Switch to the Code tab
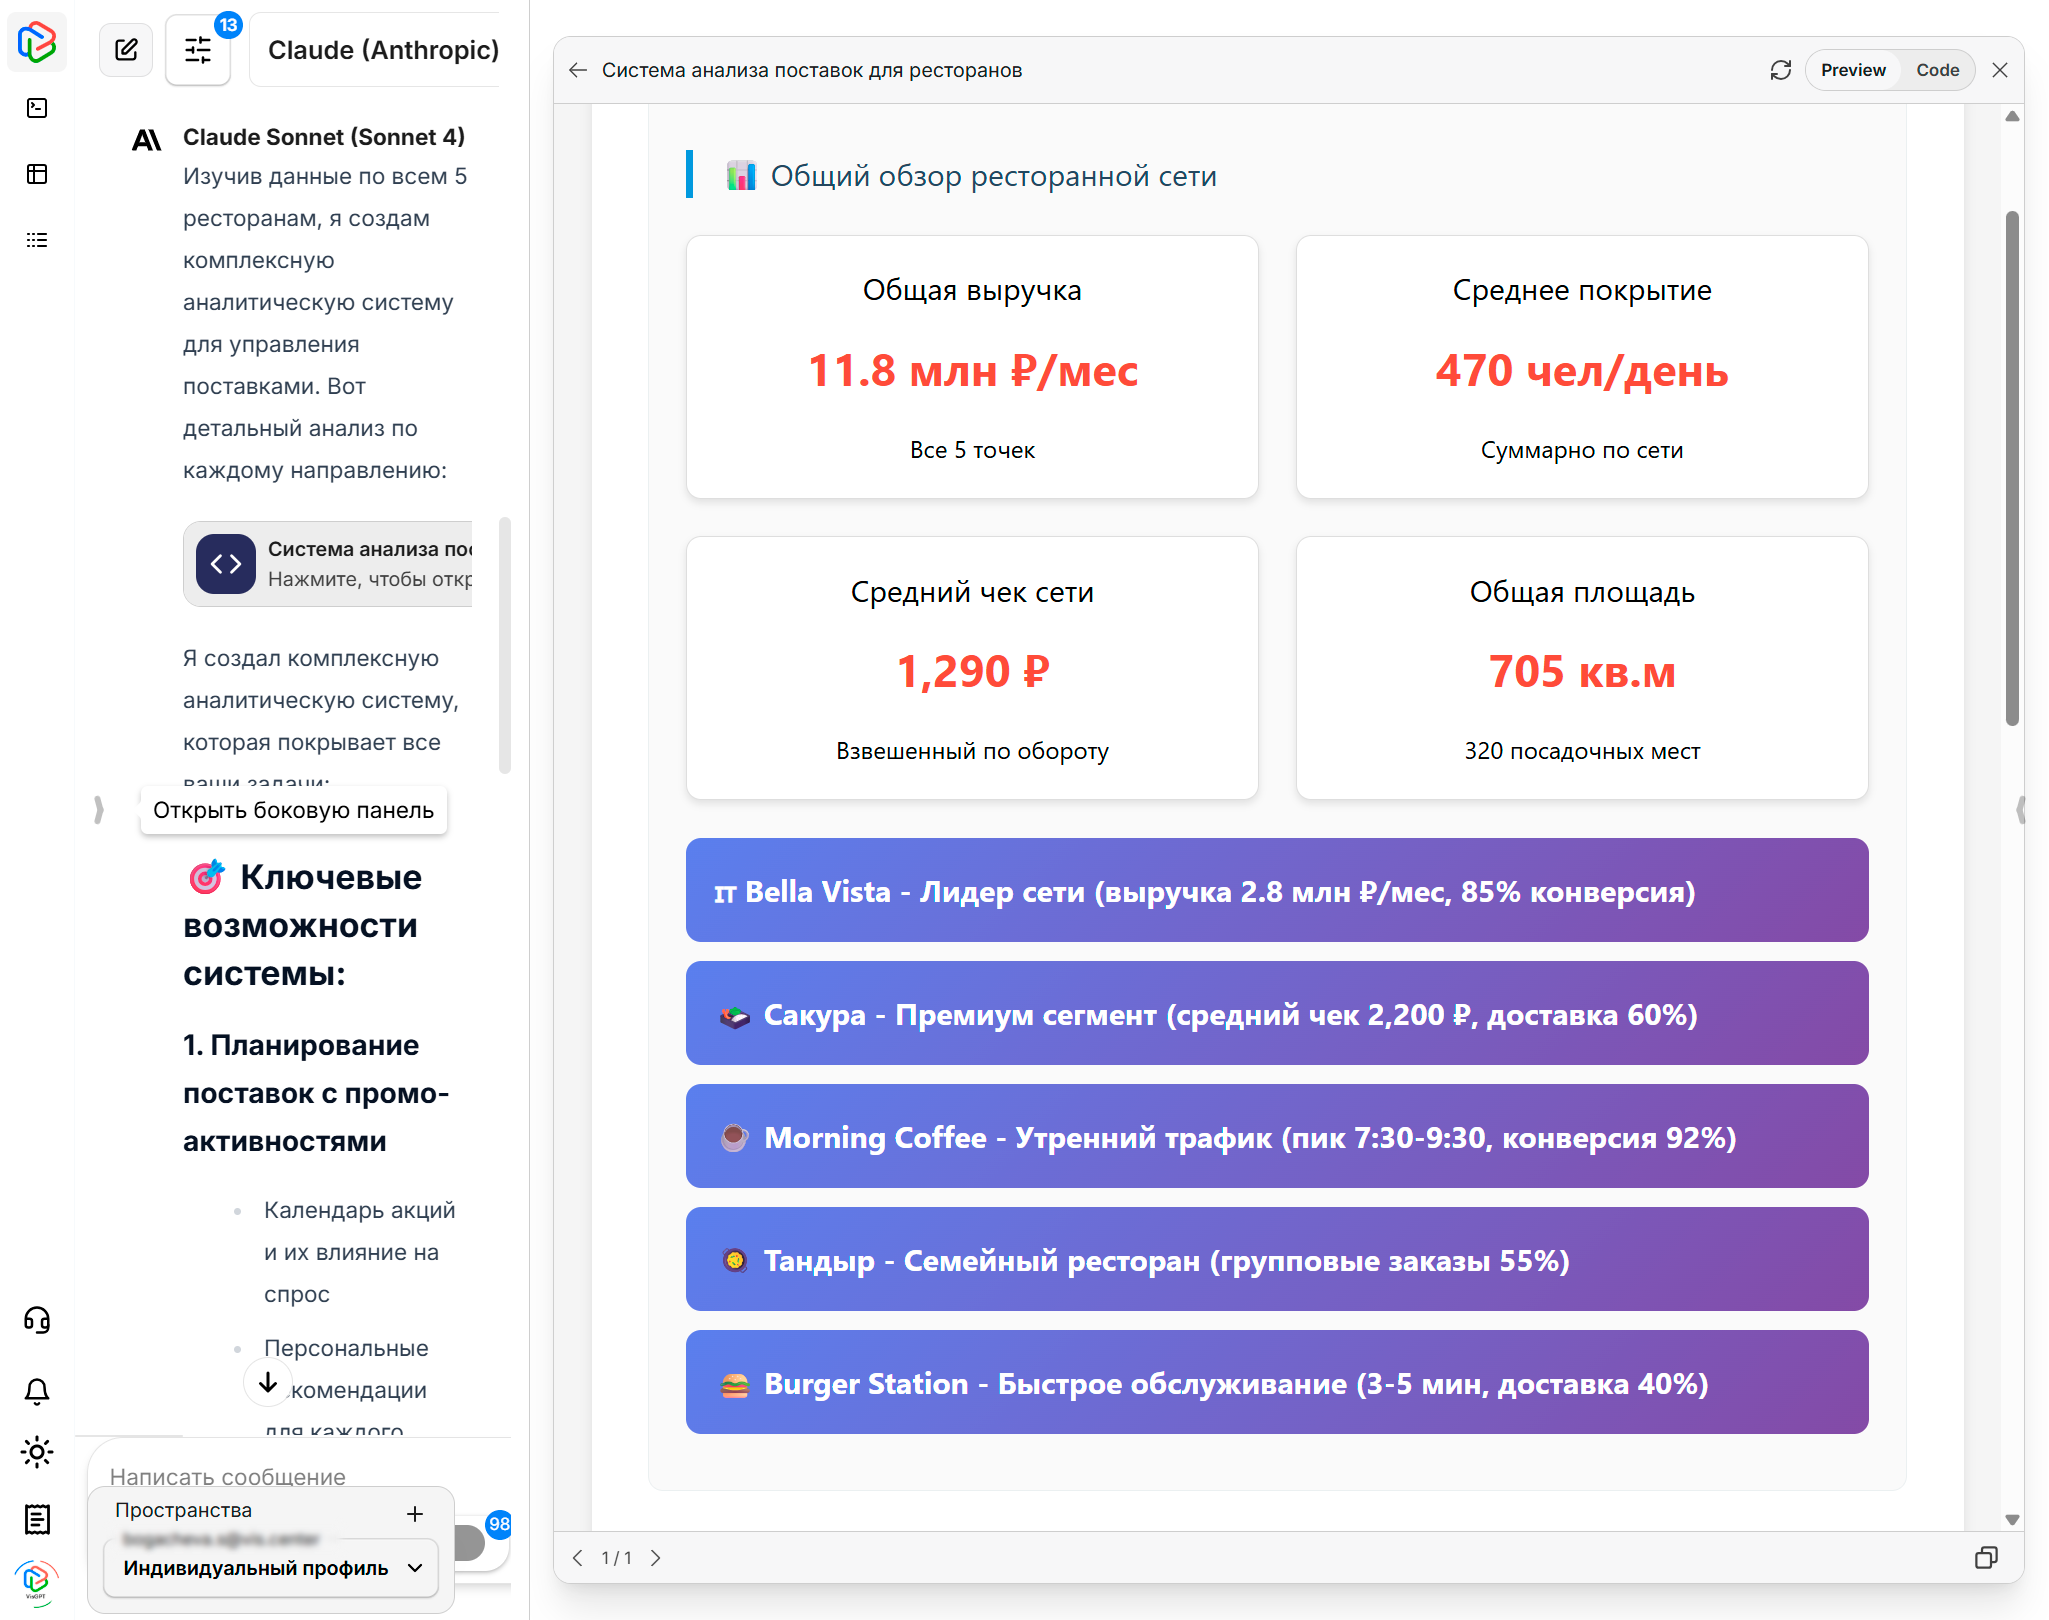The width and height of the screenshot is (2049, 1620). [x=1937, y=70]
